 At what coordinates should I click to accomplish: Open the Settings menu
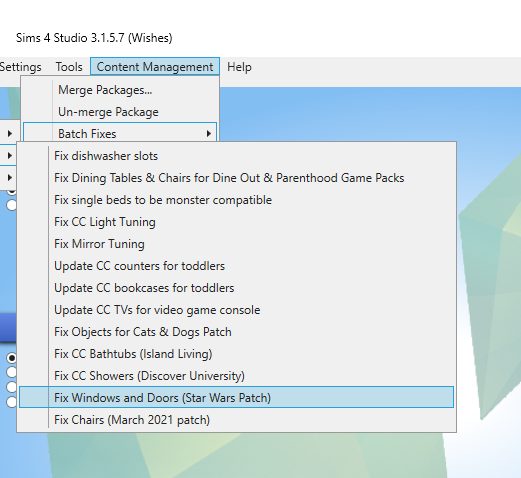[21, 67]
